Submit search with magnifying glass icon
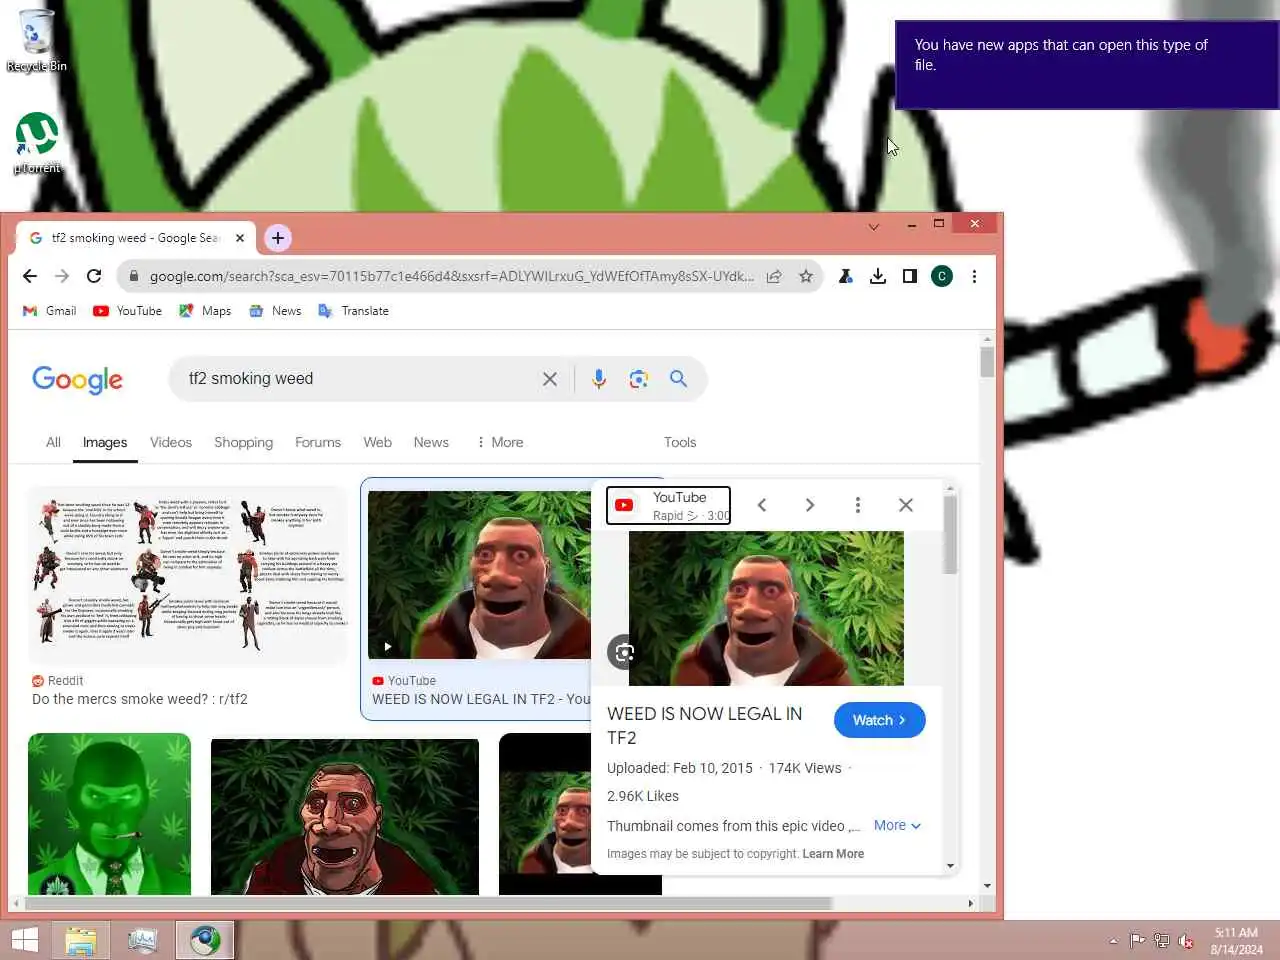The width and height of the screenshot is (1280, 960). click(679, 379)
